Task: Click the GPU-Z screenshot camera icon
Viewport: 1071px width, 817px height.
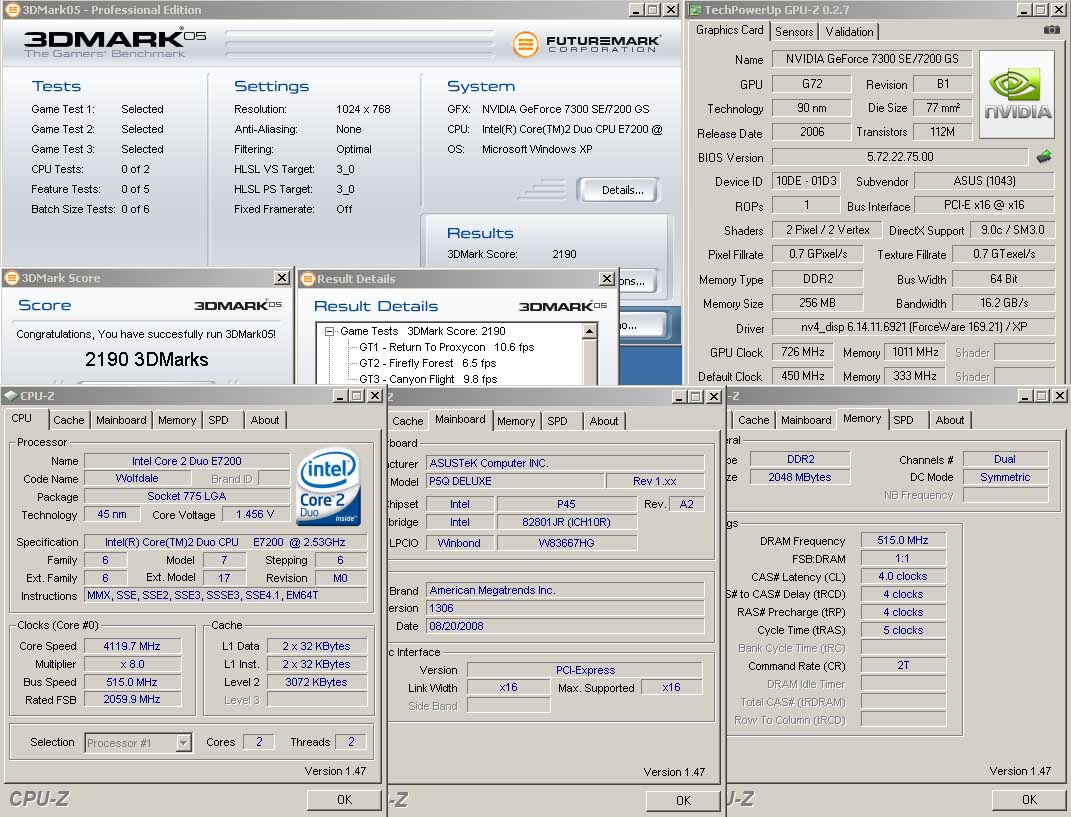Action: pyautogui.click(x=1052, y=30)
